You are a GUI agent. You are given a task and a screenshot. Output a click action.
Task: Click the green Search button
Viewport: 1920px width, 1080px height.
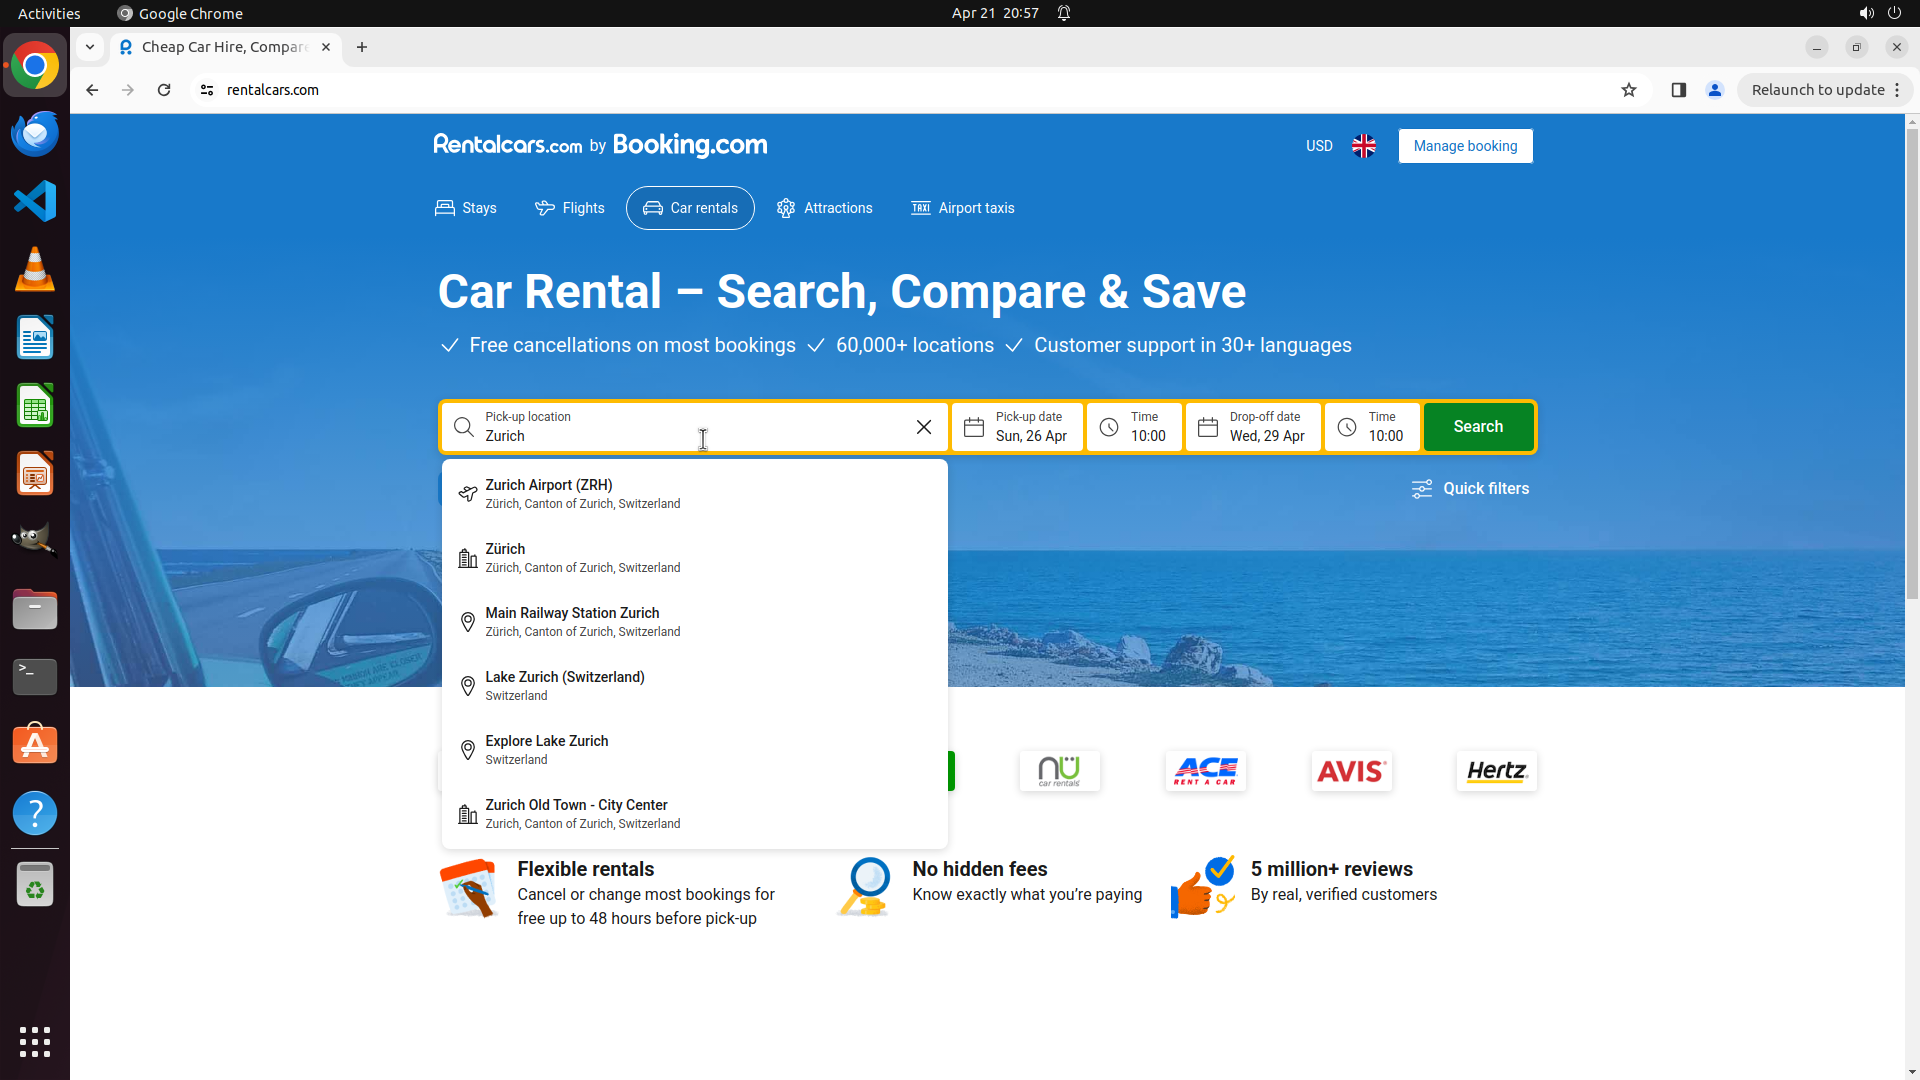[1477, 427]
